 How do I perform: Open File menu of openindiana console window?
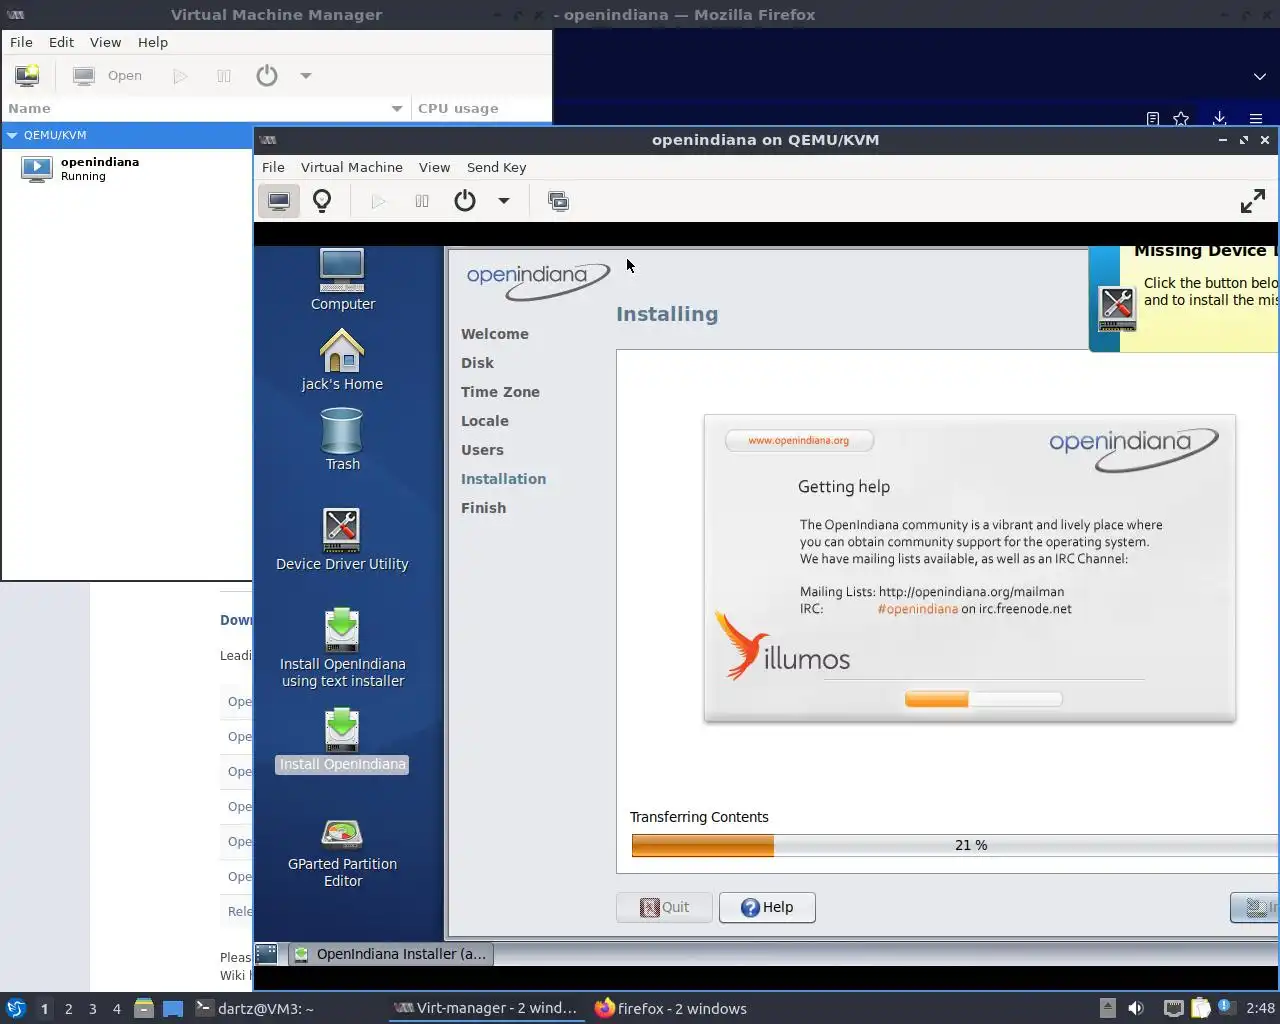(273, 167)
